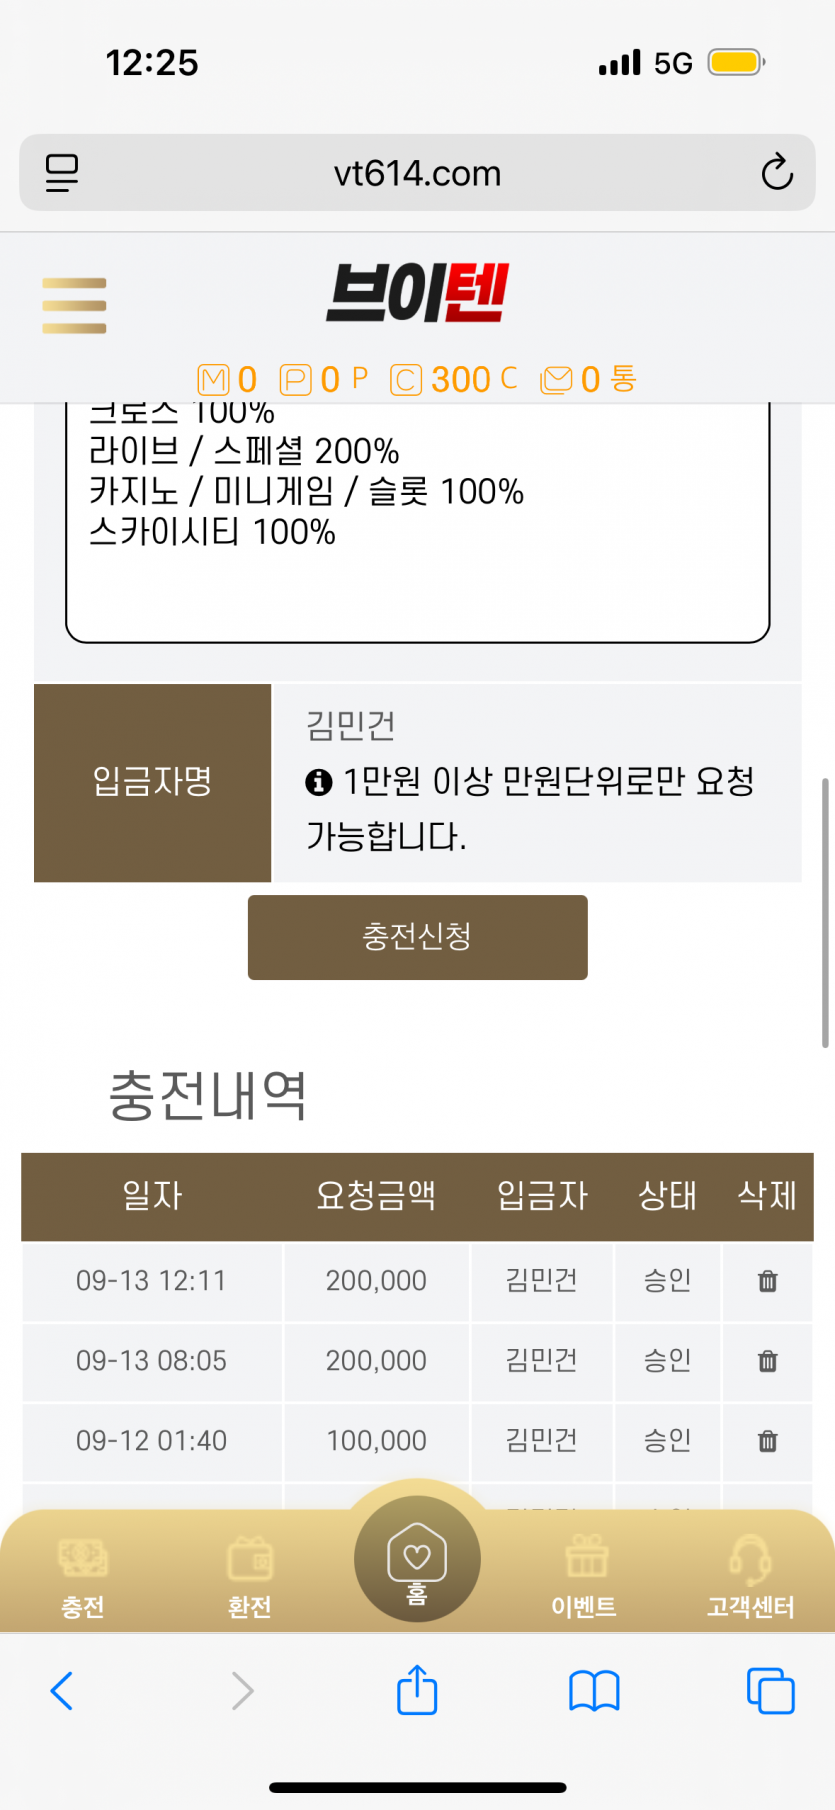
Task: Tap the 브이텐 site logo
Action: tap(418, 293)
